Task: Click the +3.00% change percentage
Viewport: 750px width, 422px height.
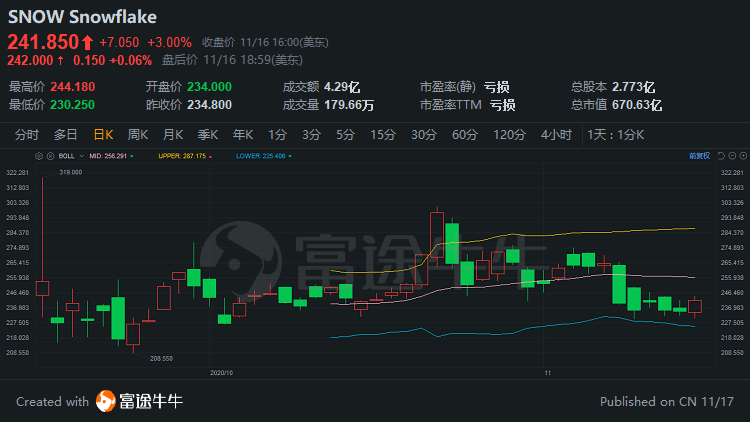Action: [169, 43]
